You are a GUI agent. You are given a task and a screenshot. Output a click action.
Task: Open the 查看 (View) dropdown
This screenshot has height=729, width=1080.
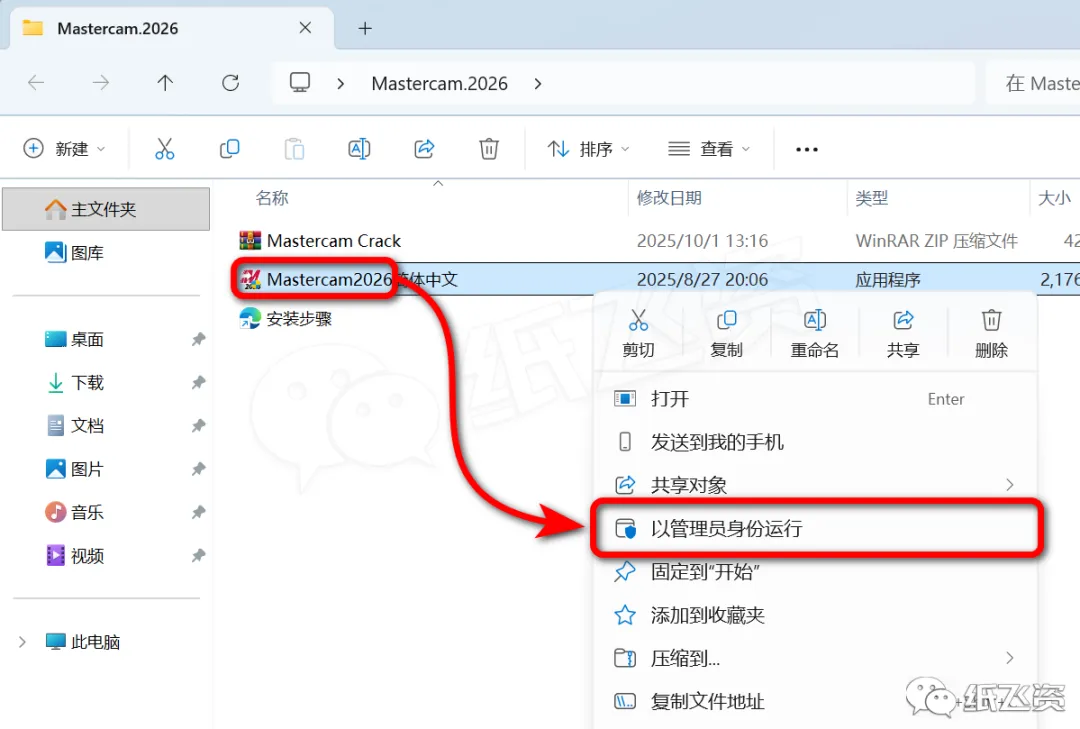(709, 149)
